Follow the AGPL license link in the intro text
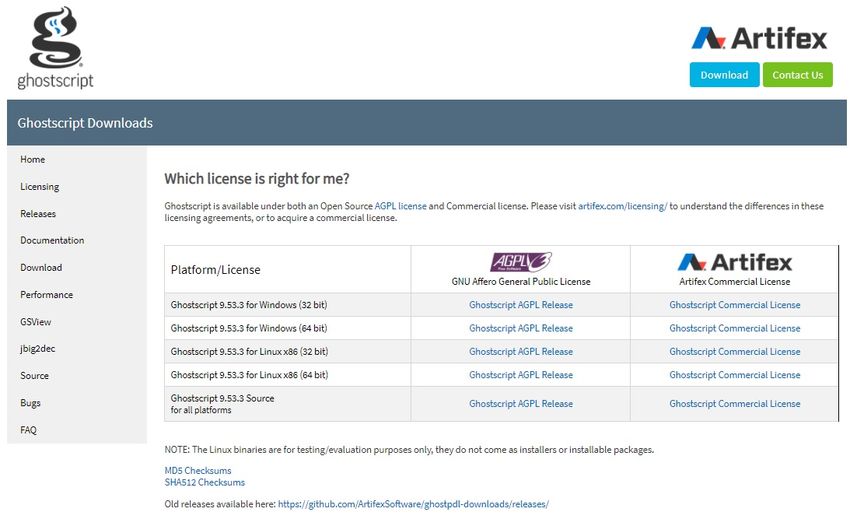 click(400, 206)
